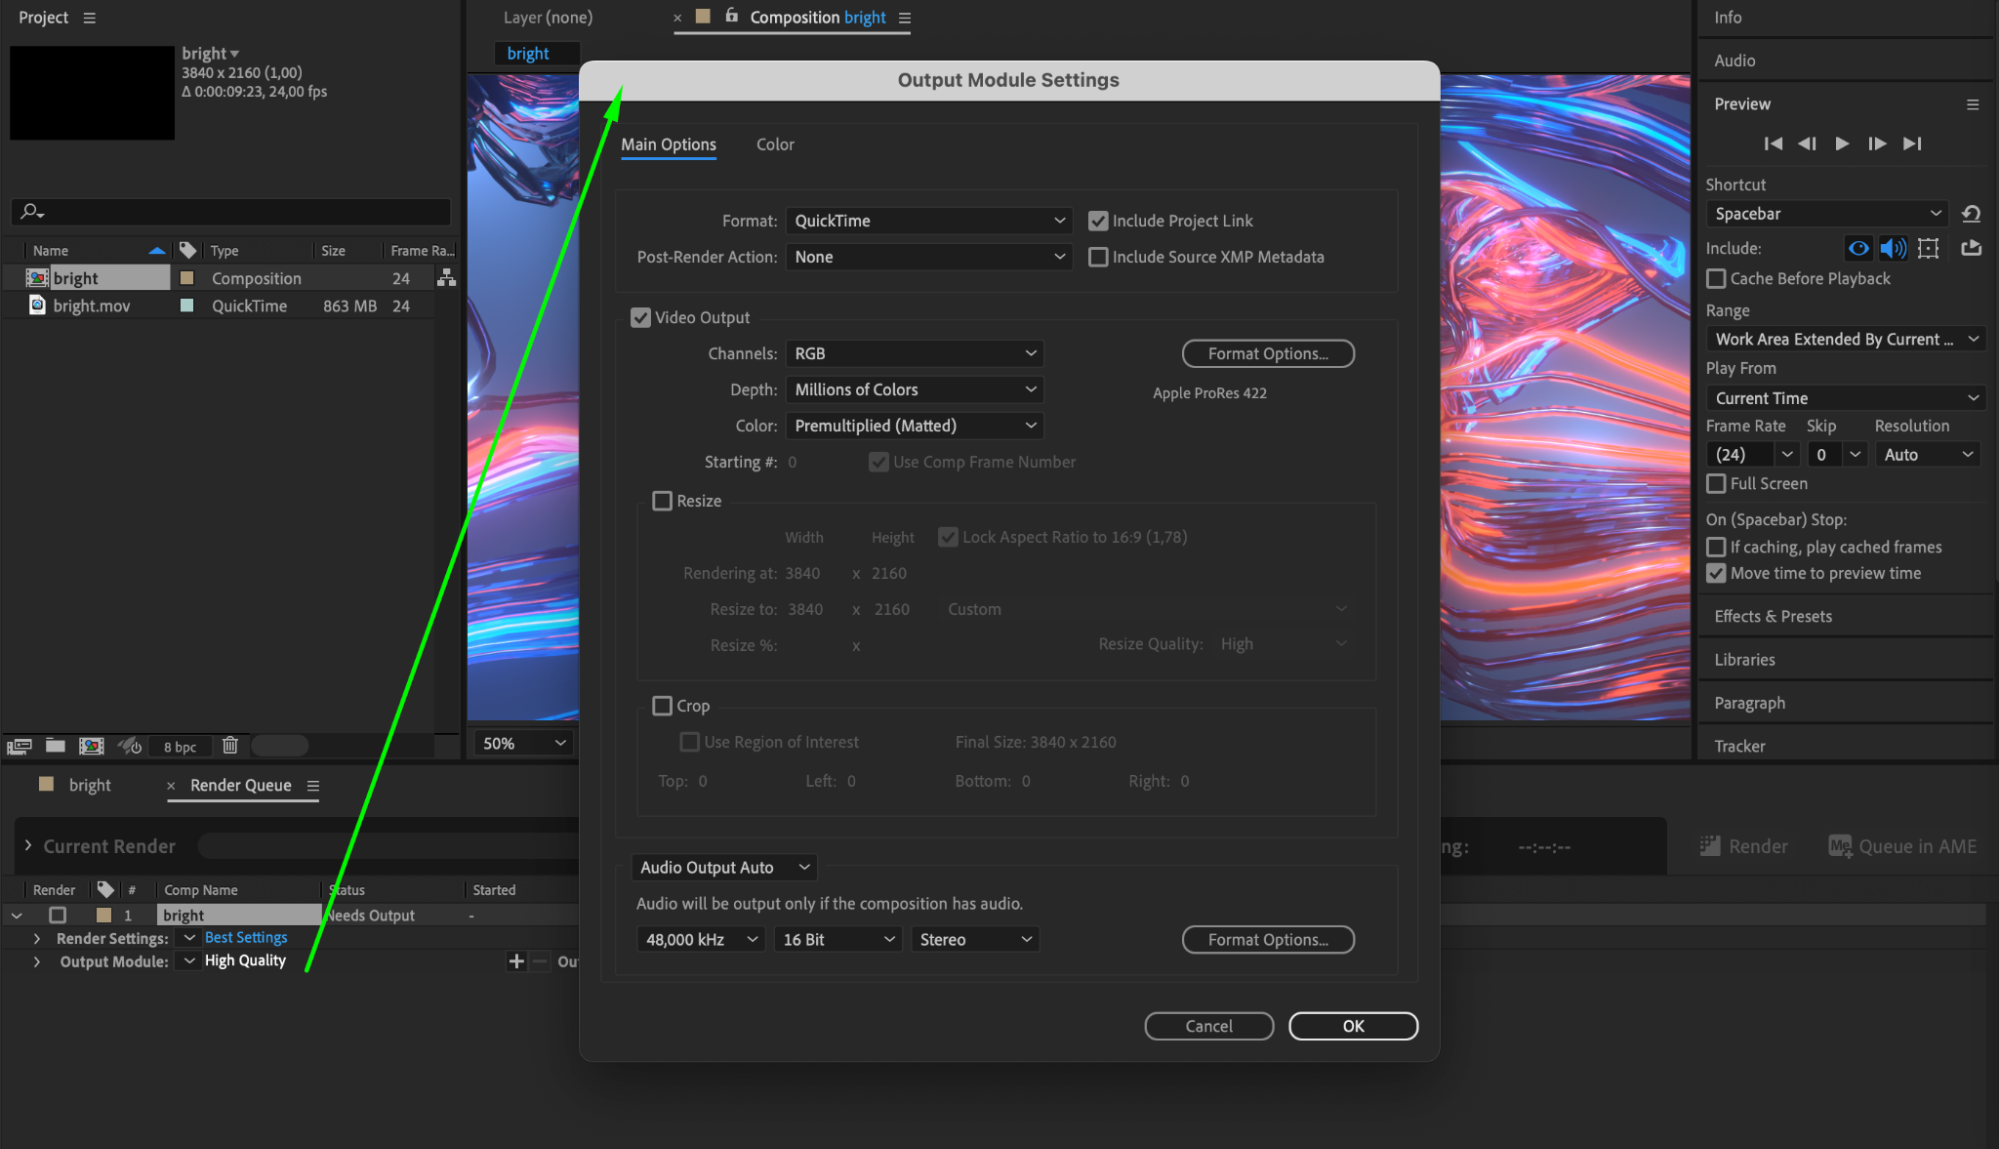Click the OK button in Output Module Settings

coord(1353,1026)
